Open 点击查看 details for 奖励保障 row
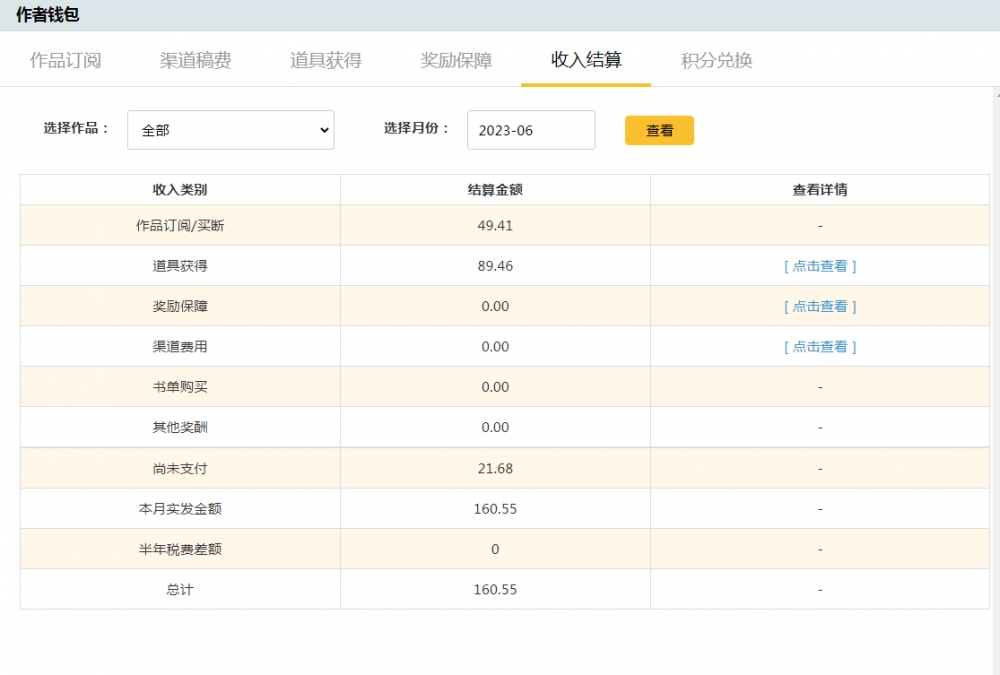 (820, 306)
